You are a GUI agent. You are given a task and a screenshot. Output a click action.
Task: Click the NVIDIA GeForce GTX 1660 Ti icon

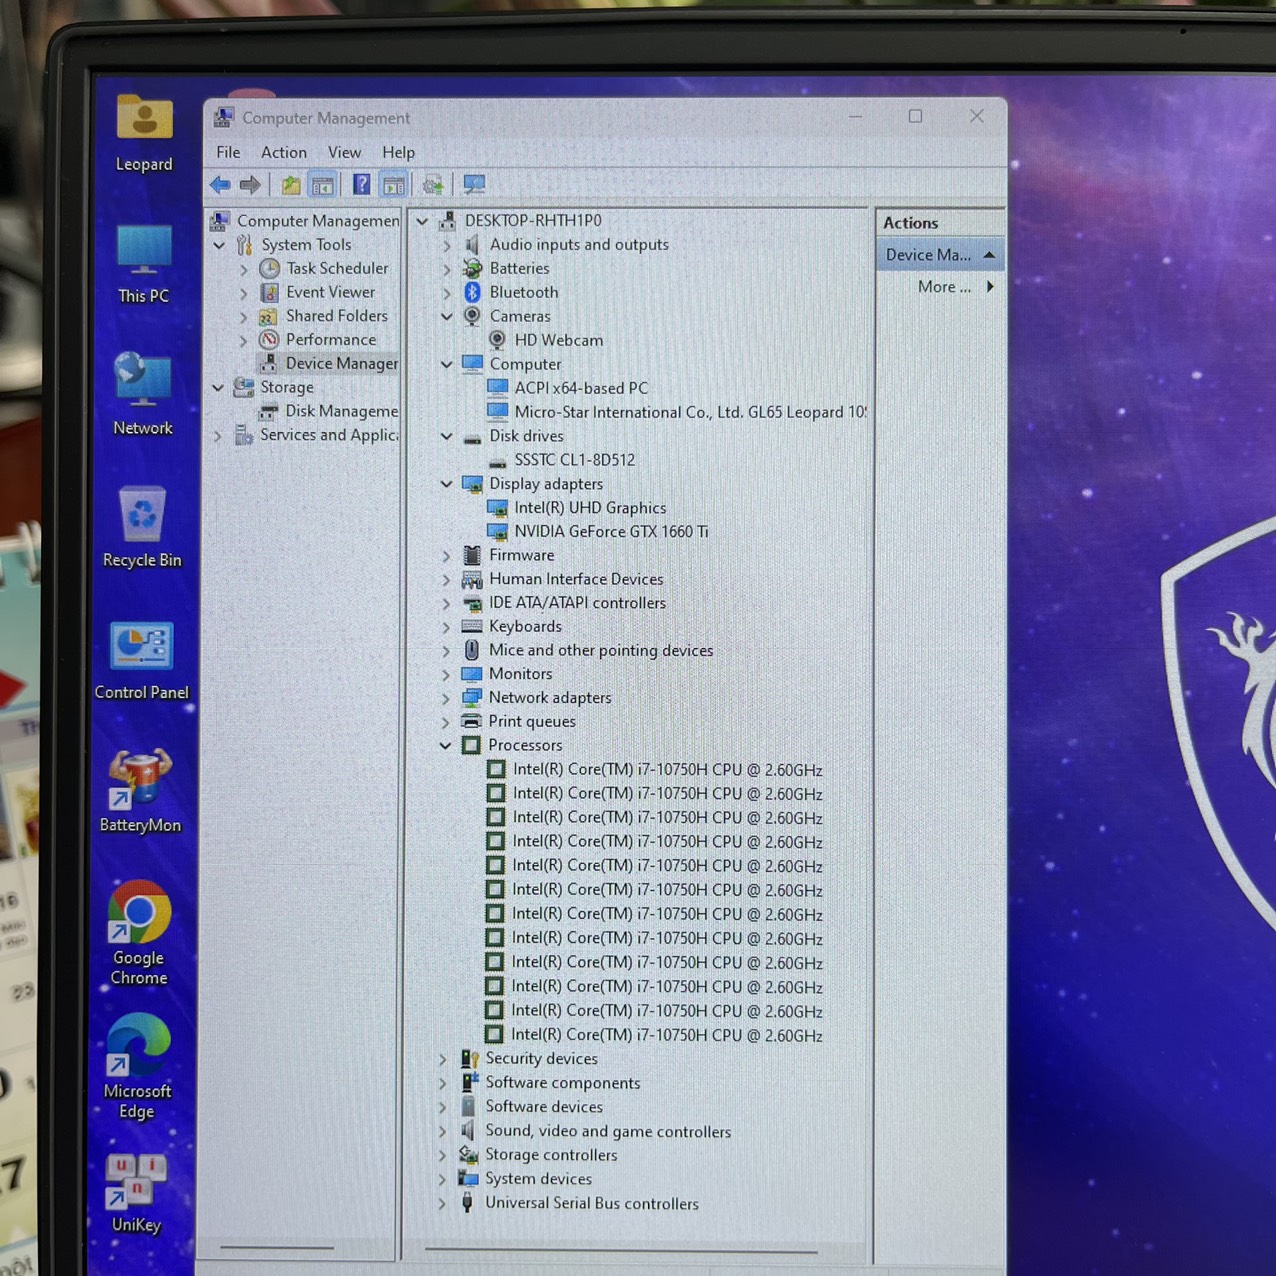pyautogui.click(x=497, y=531)
